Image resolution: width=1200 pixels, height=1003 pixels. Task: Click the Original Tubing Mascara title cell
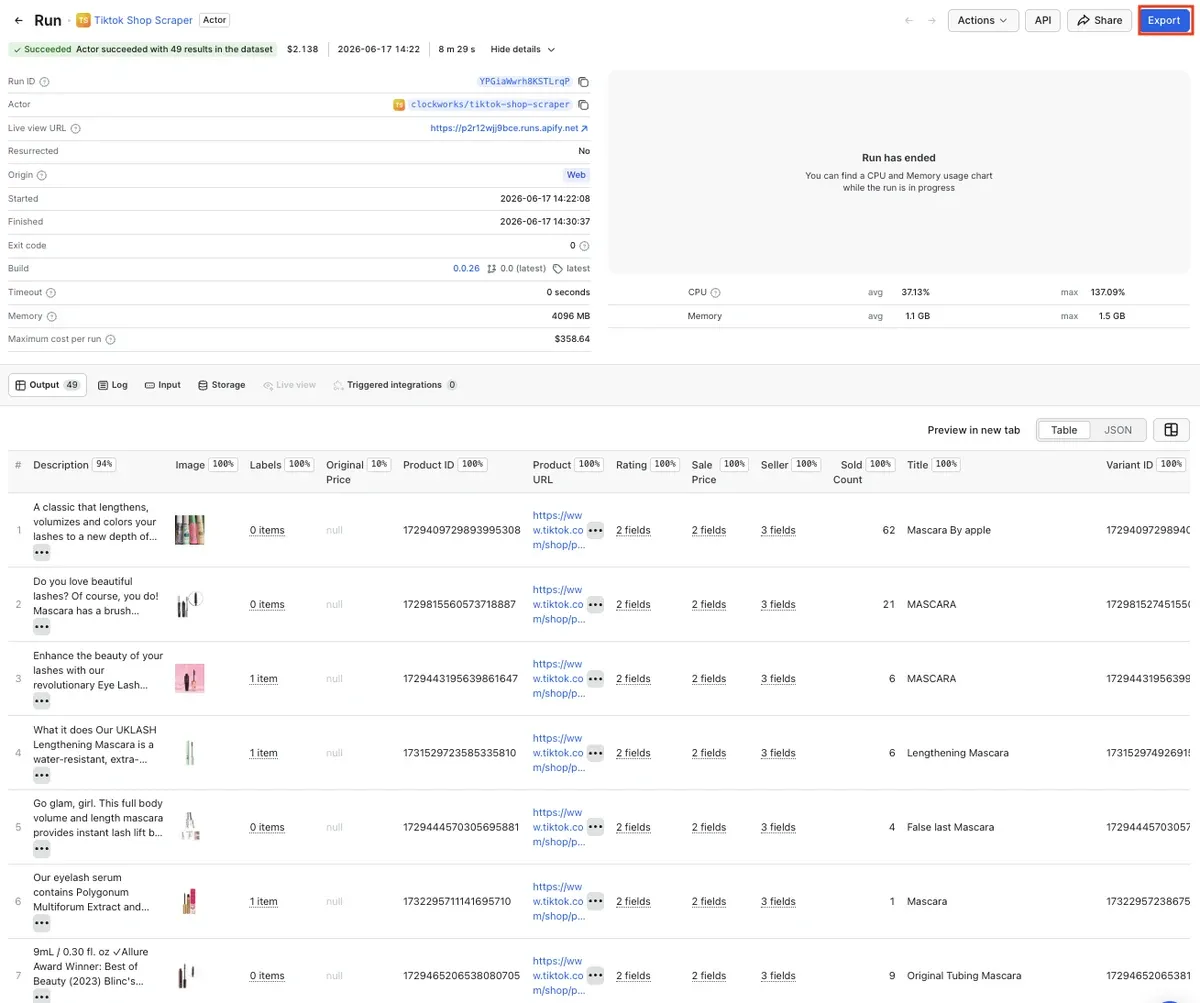pyautogui.click(x=964, y=976)
